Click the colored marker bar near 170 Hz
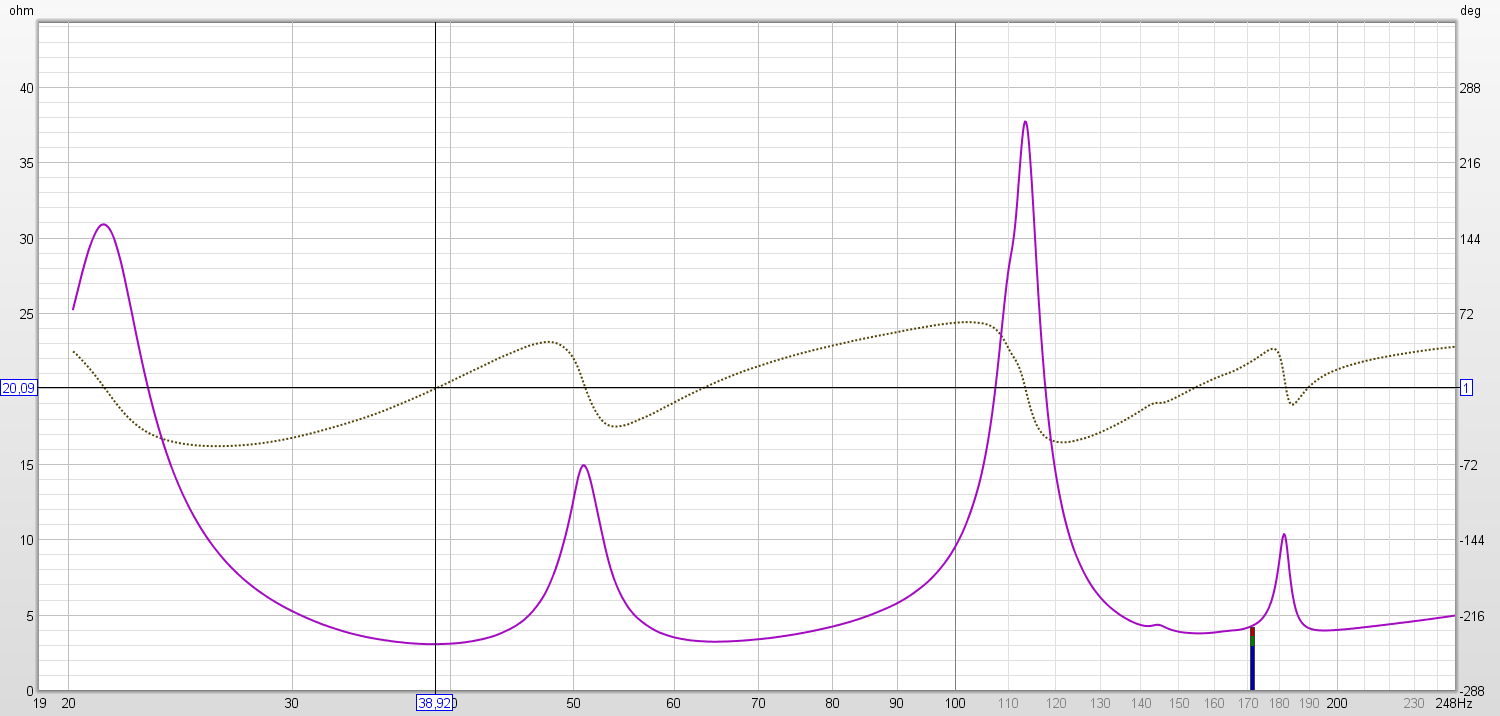The width and height of the screenshot is (1500, 716). pyautogui.click(x=1251, y=659)
